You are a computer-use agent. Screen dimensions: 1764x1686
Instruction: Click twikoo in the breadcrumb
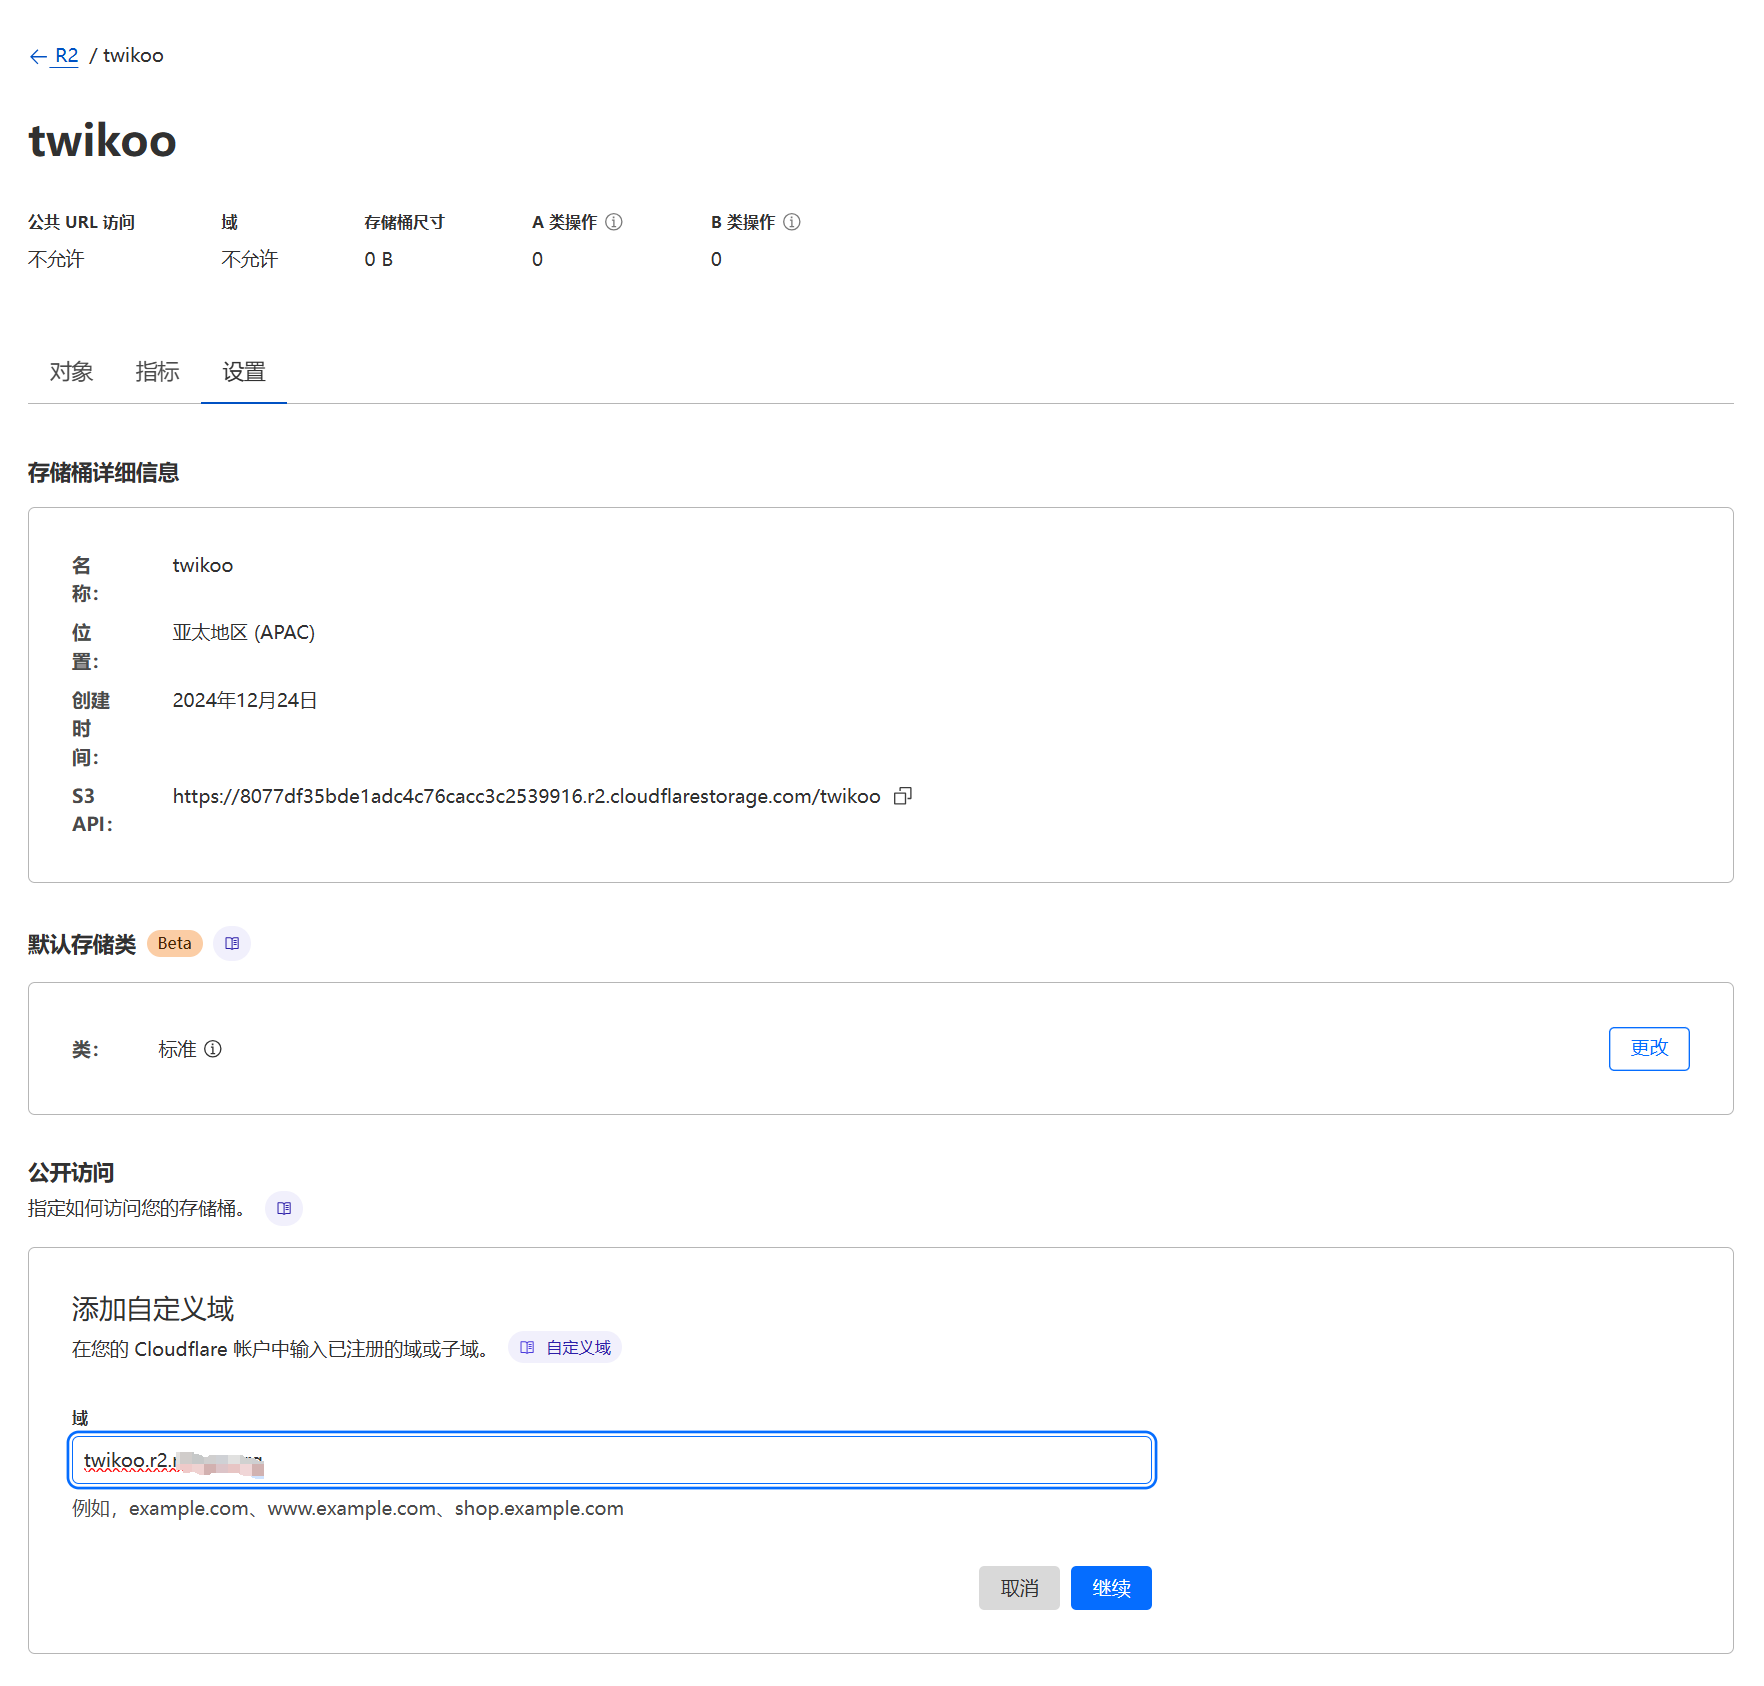[x=133, y=56]
